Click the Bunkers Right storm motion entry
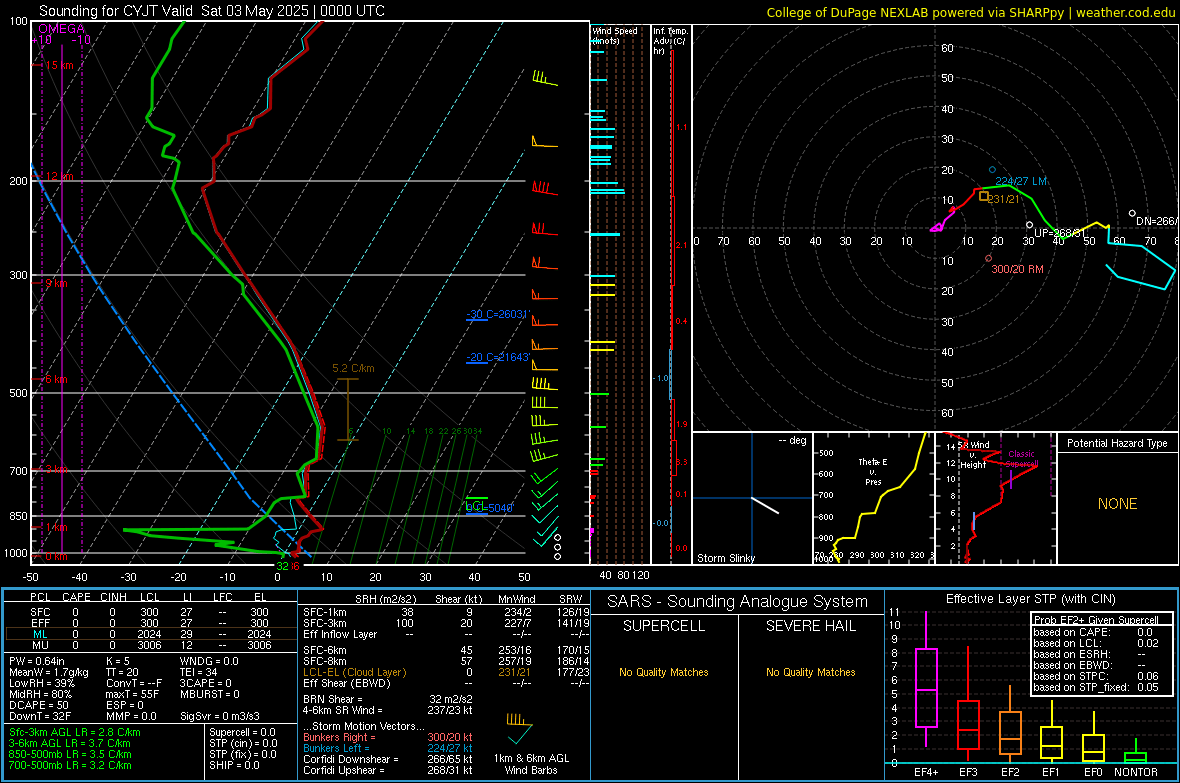1180x783 pixels. (388, 737)
